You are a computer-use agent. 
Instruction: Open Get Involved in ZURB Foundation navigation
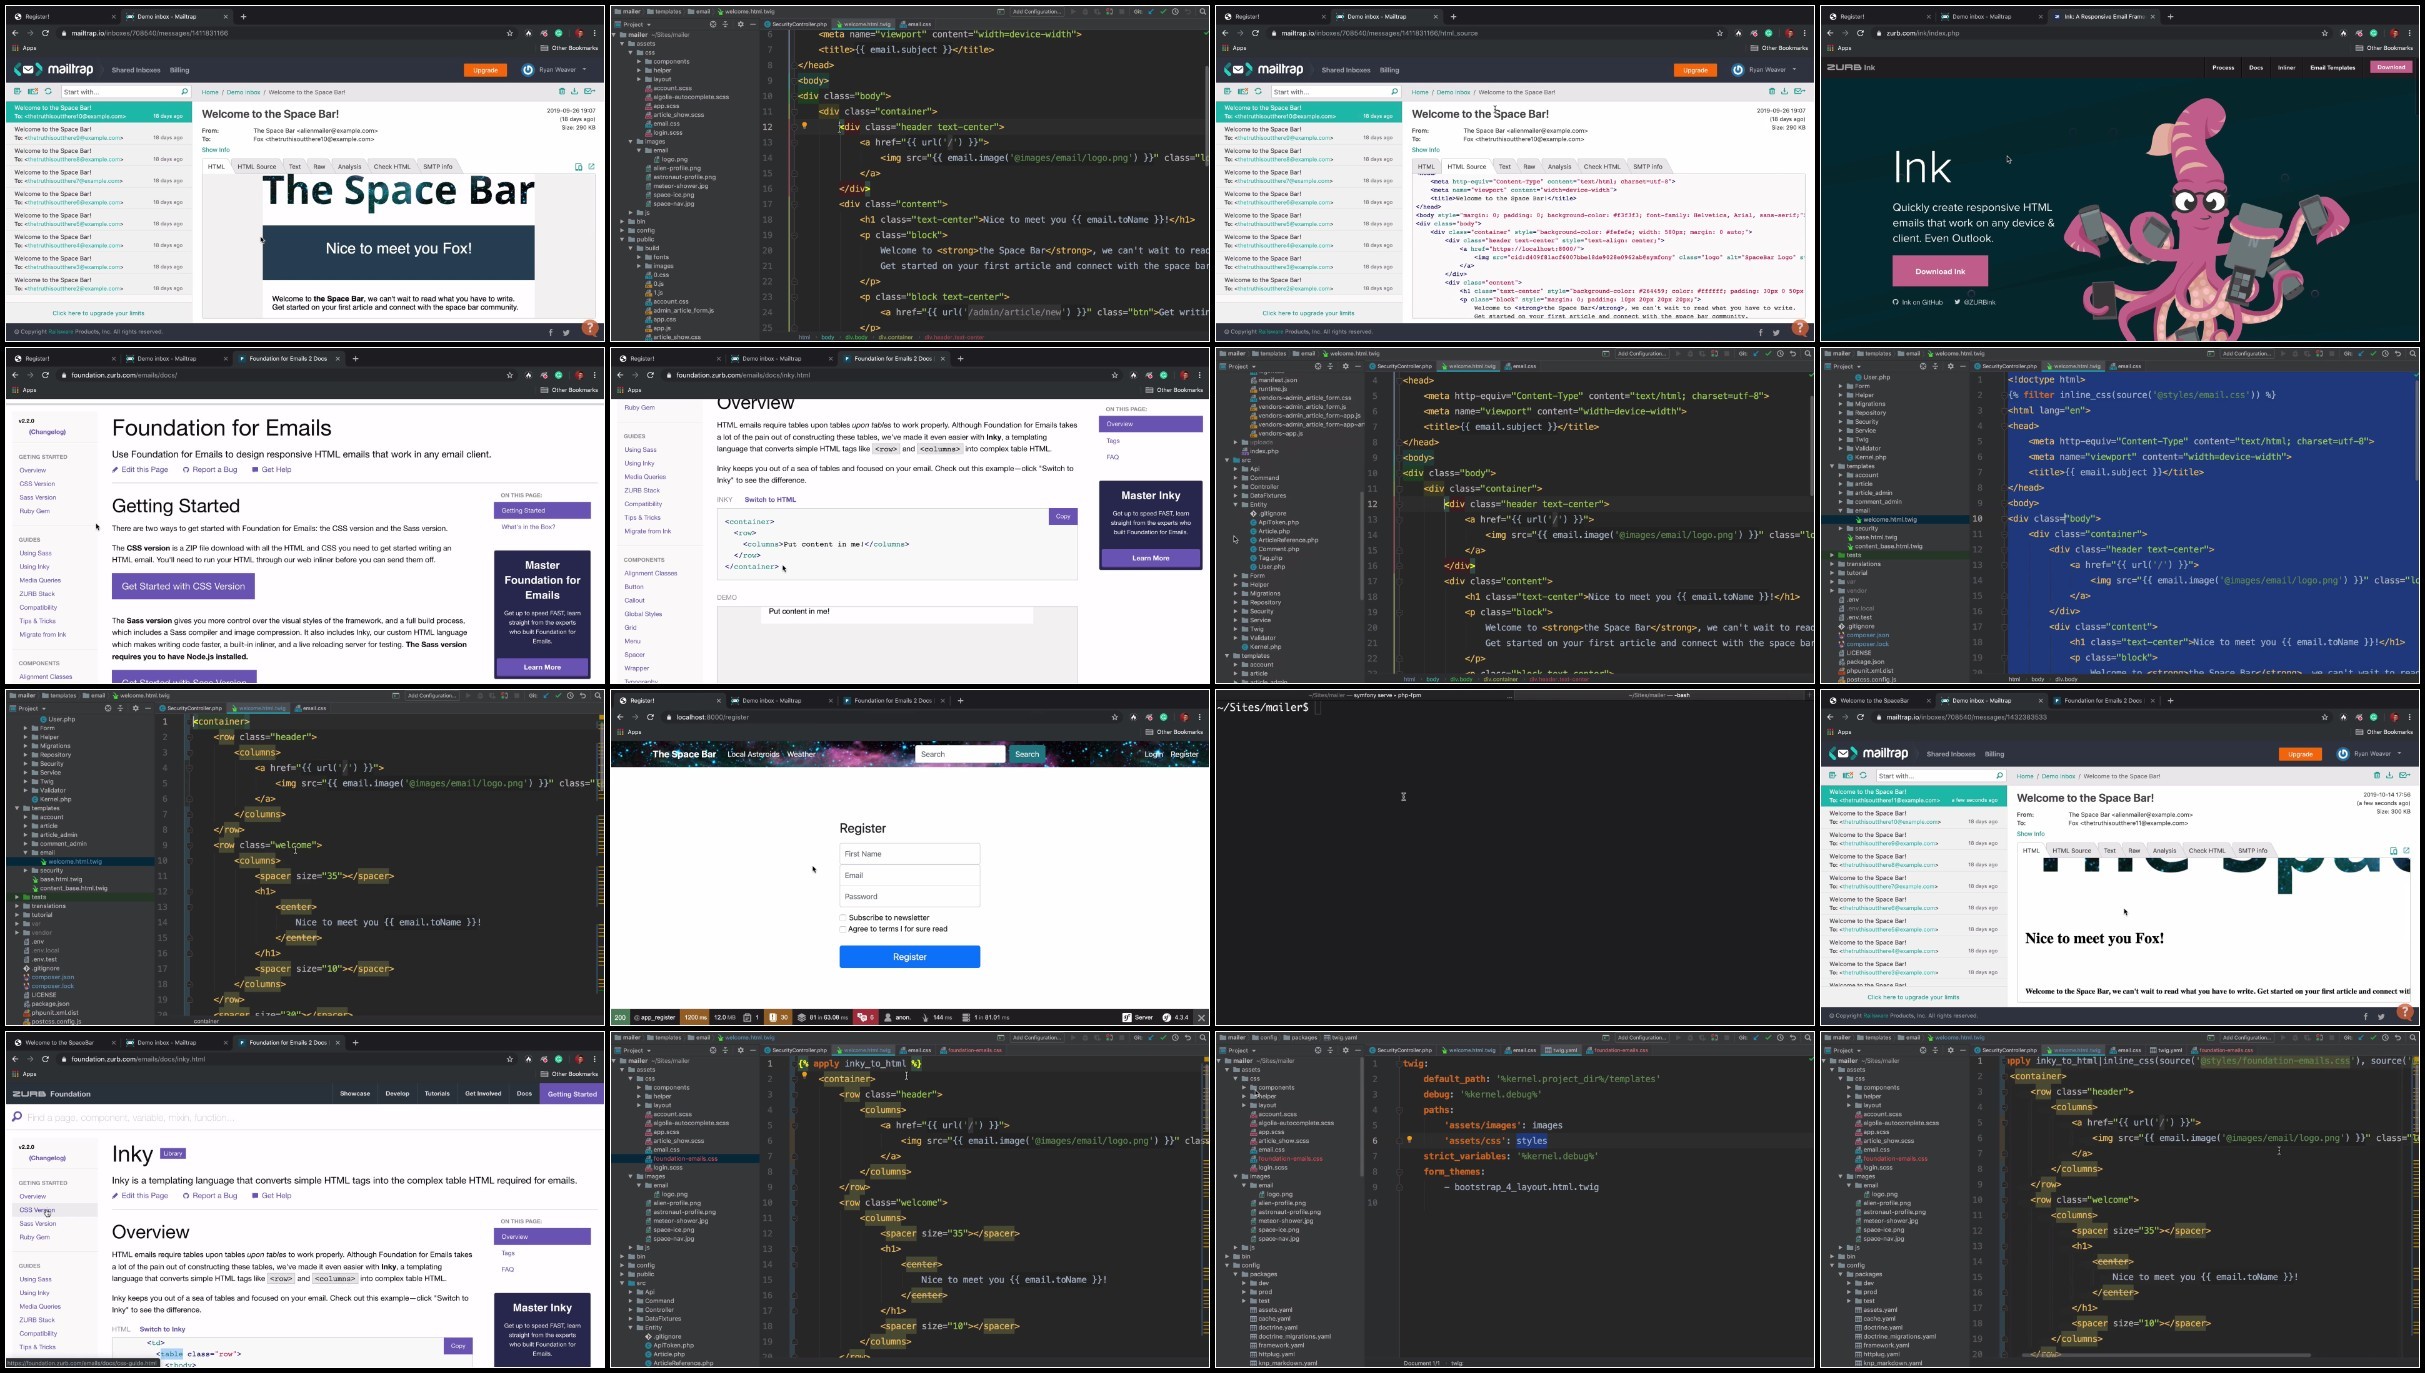(x=483, y=1094)
